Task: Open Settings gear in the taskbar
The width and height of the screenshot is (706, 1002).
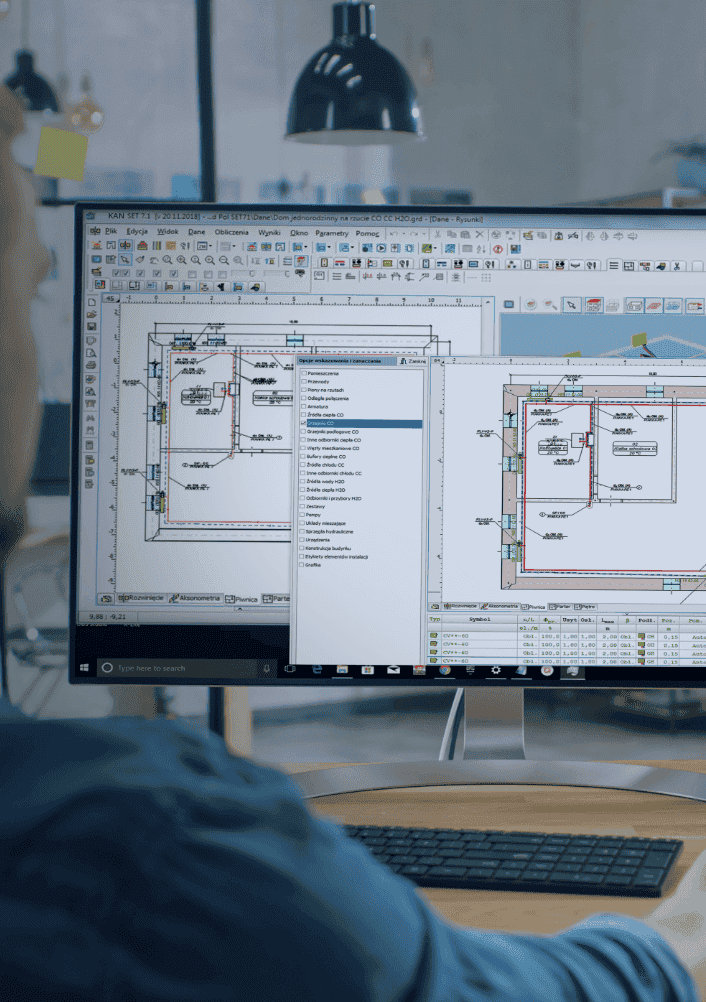Action: click(495, 670)
